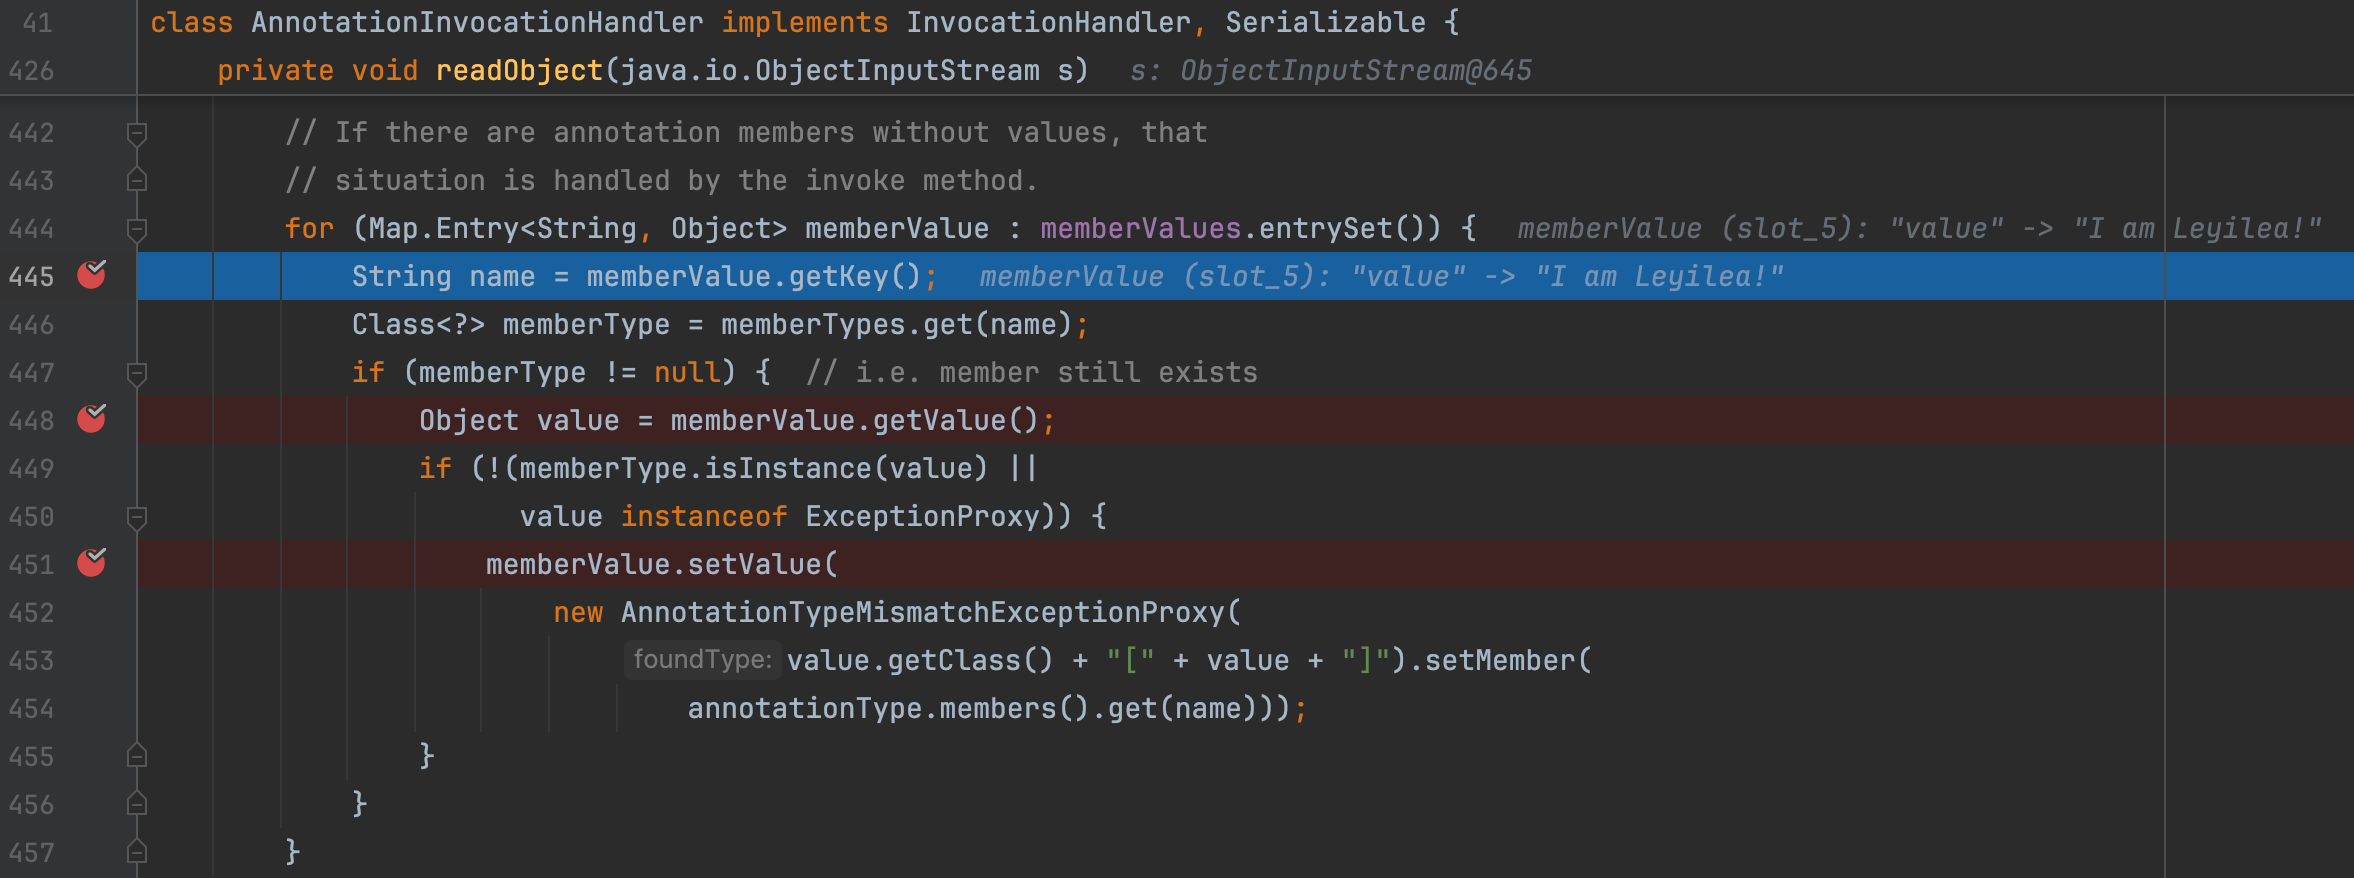Image resolution: width=2354 pixels, height=878 pixels.
Task: Disable the breakpoint on line 451
Action: (91, 563)
